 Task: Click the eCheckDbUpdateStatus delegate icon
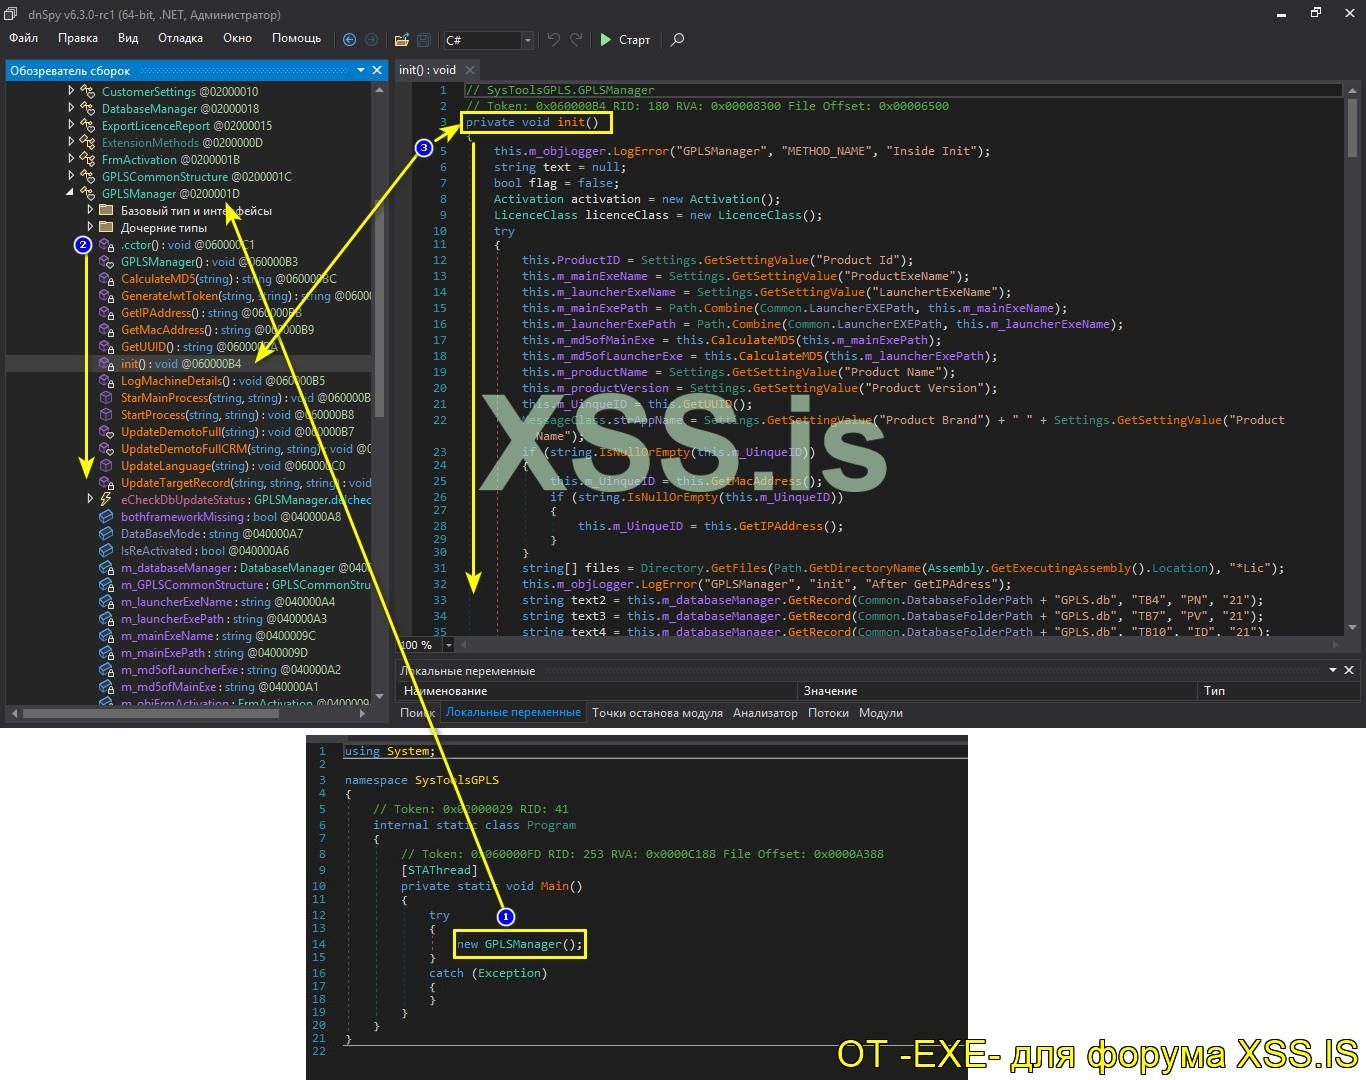pyautogui.click(x=107, y=500)
